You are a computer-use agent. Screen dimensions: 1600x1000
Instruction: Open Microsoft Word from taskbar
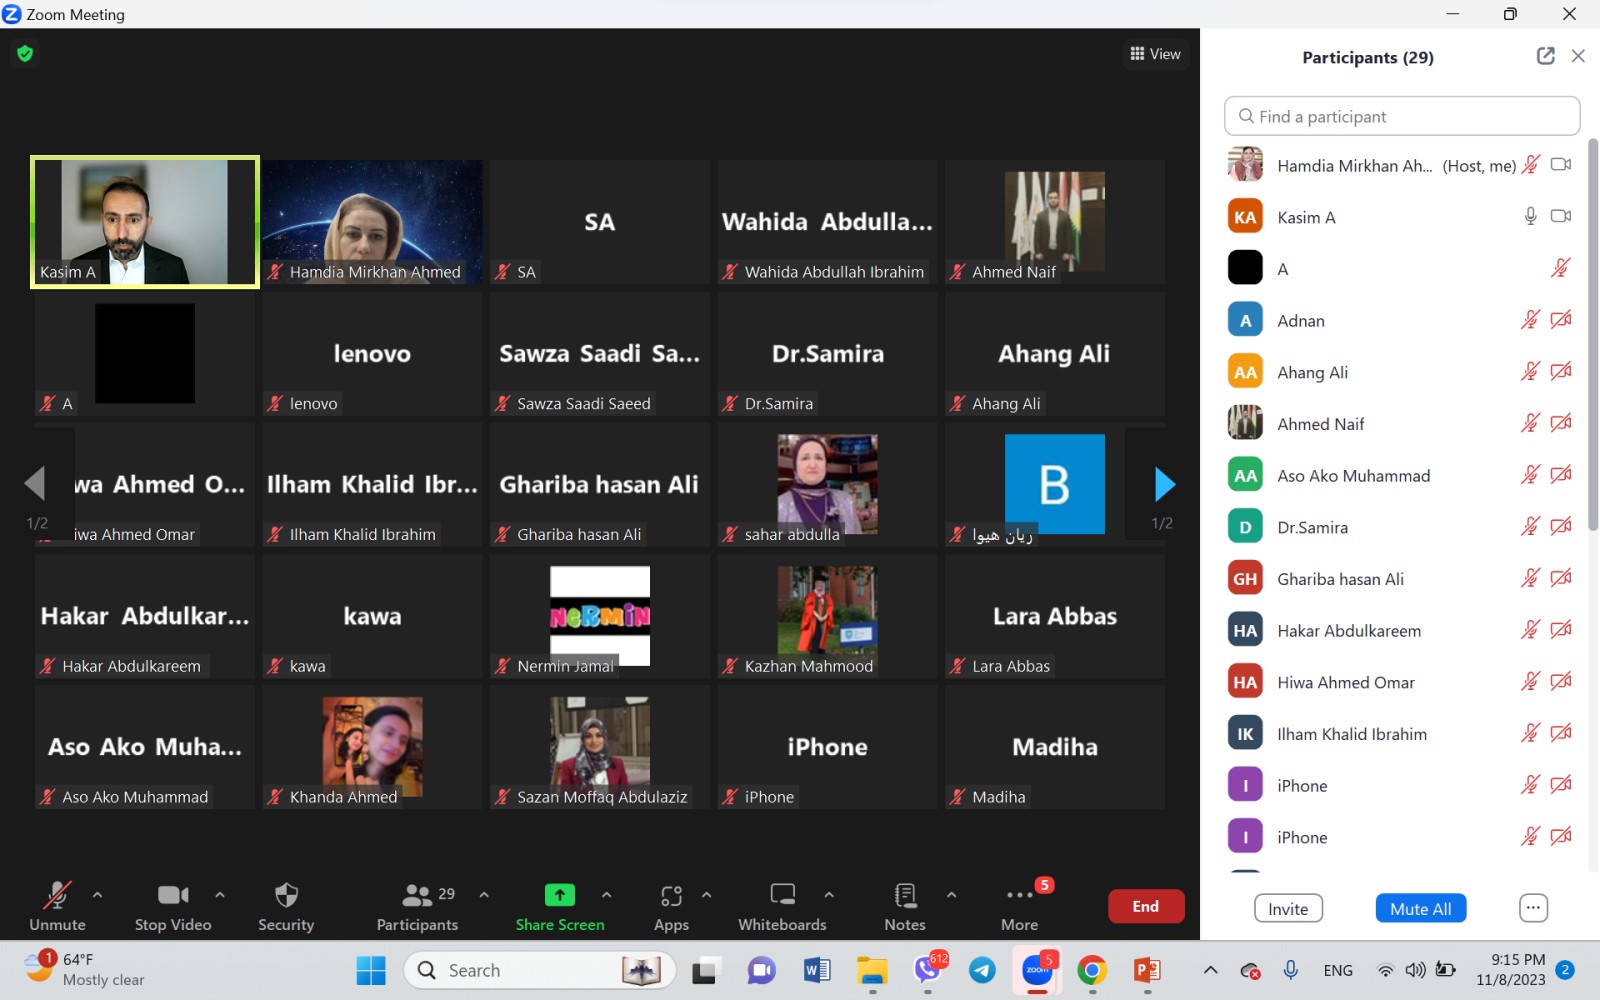pos(817,970)
